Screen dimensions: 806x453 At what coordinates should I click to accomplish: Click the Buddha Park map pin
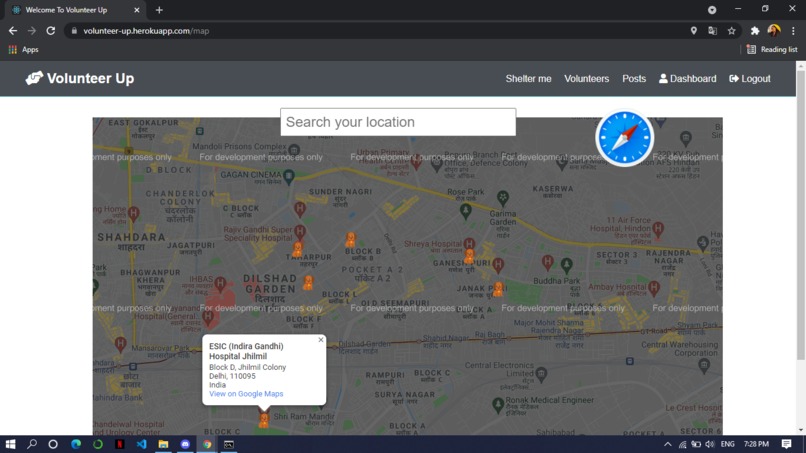pyautogui.click(x=566, y=265)
